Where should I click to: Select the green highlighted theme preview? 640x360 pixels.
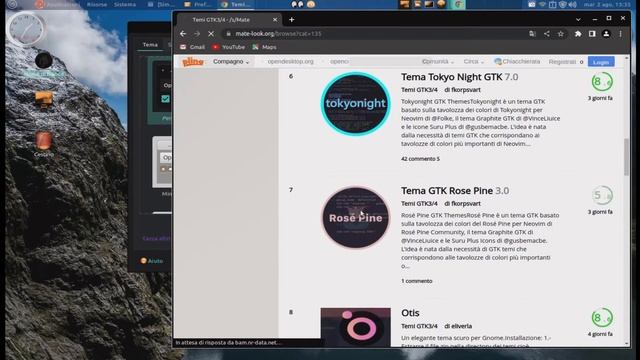(160, 90)
